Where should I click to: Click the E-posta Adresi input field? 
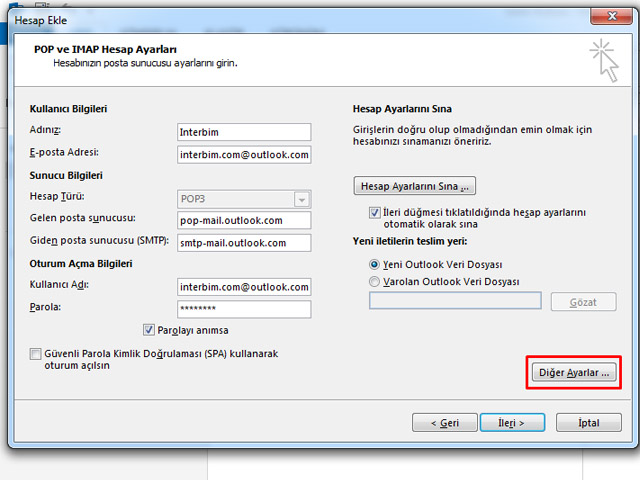coord(244,154)
